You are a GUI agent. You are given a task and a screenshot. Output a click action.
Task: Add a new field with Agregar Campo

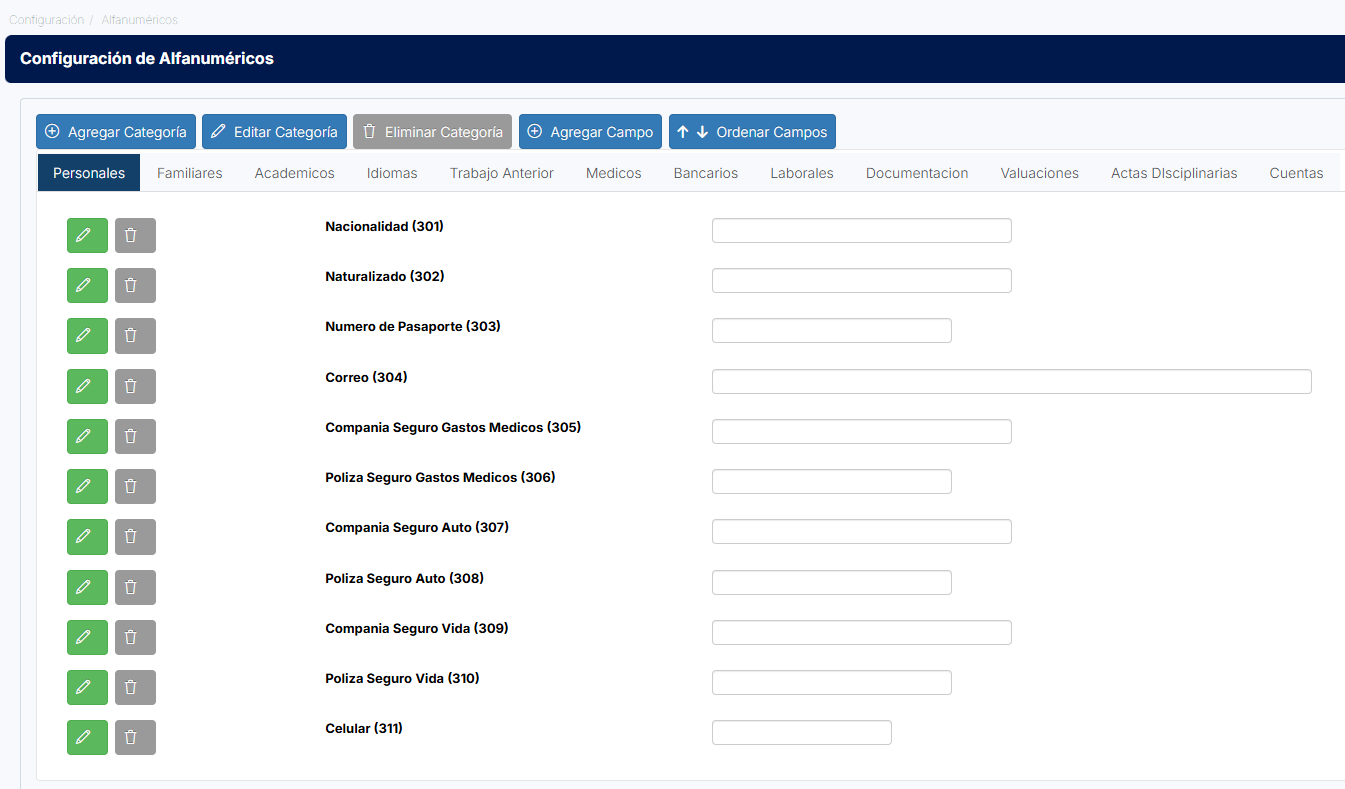(x=590, y=132)
